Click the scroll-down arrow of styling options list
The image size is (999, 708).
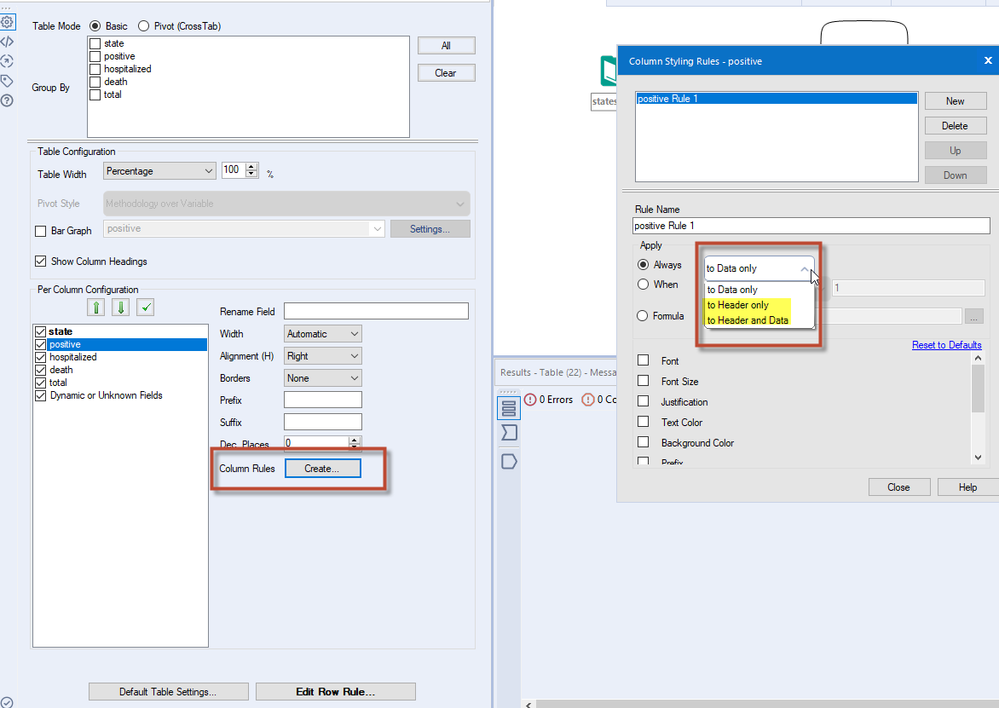[x=978, y=458]
